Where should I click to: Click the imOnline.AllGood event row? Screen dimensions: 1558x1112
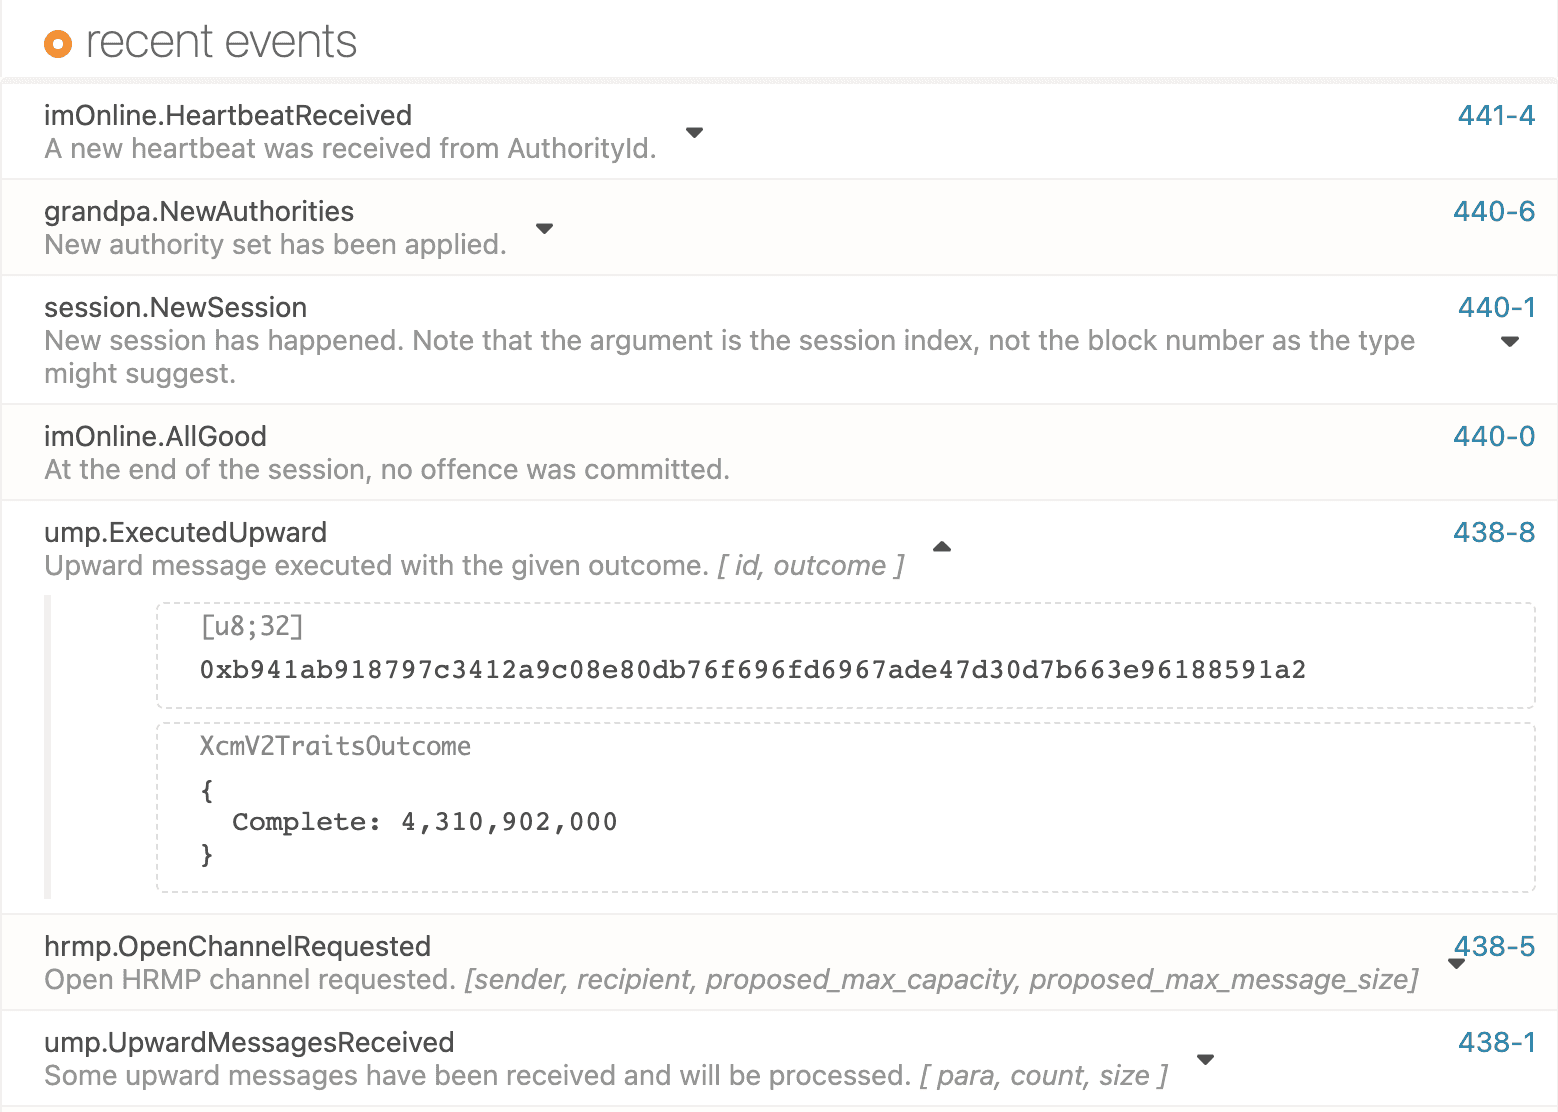400,452
